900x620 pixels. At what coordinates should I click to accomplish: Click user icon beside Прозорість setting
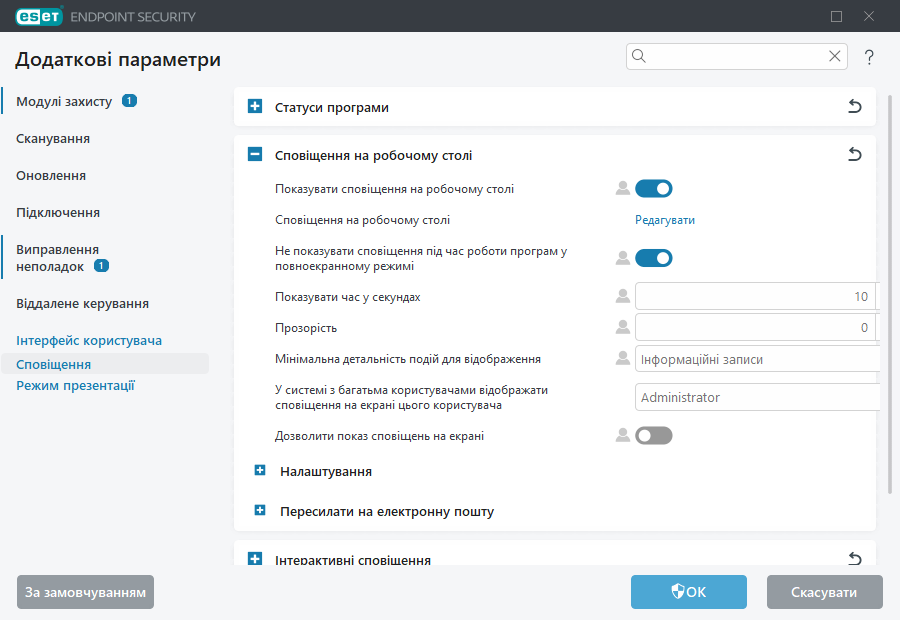coord(623,327)
